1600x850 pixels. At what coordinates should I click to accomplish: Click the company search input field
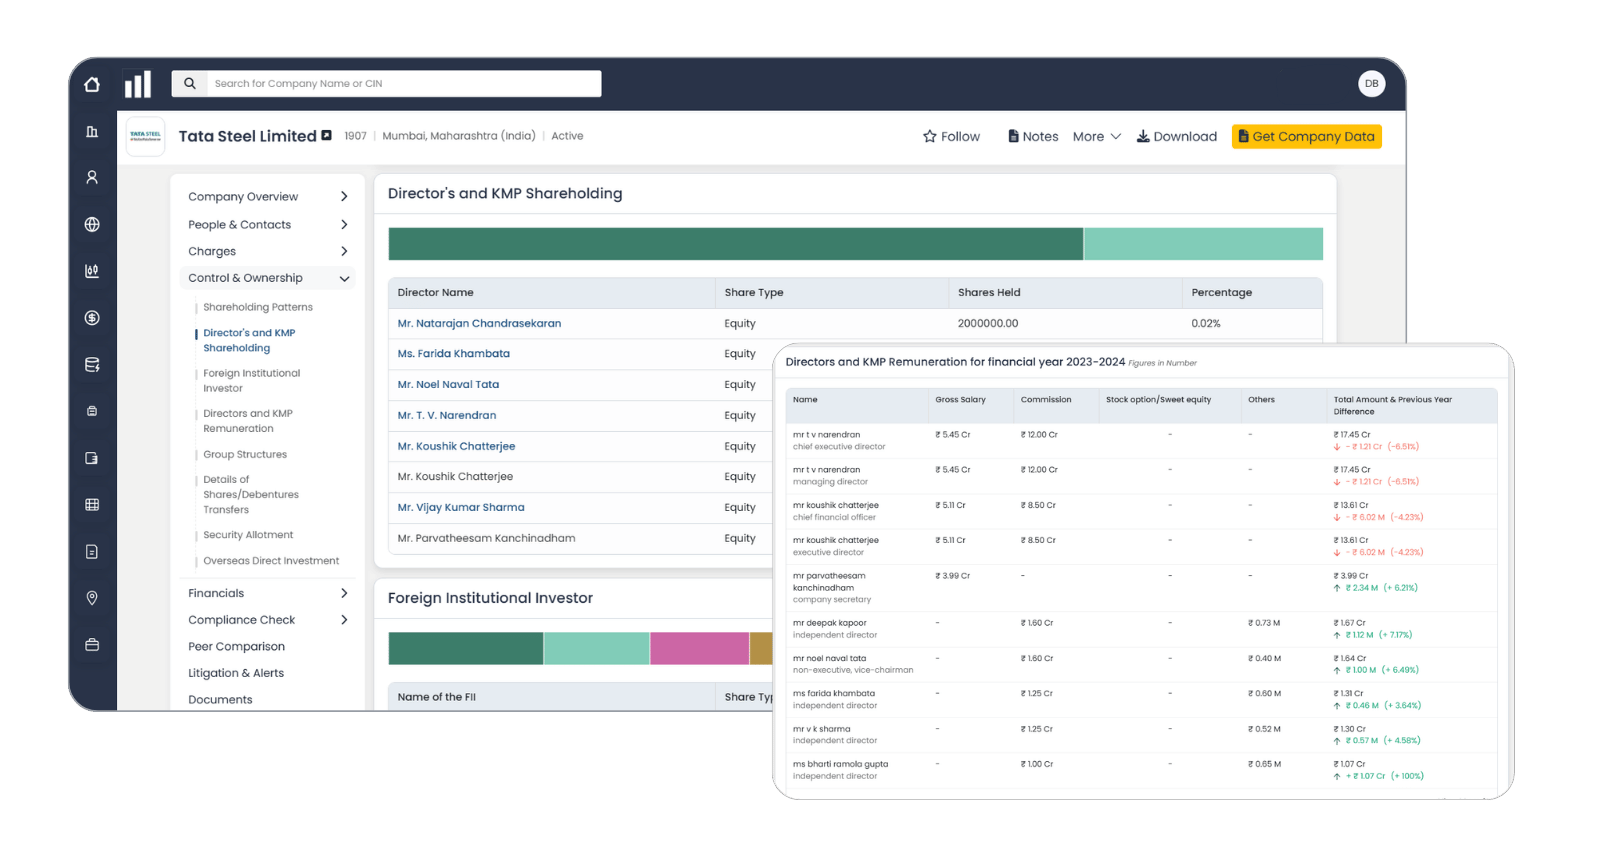[404, 84]
